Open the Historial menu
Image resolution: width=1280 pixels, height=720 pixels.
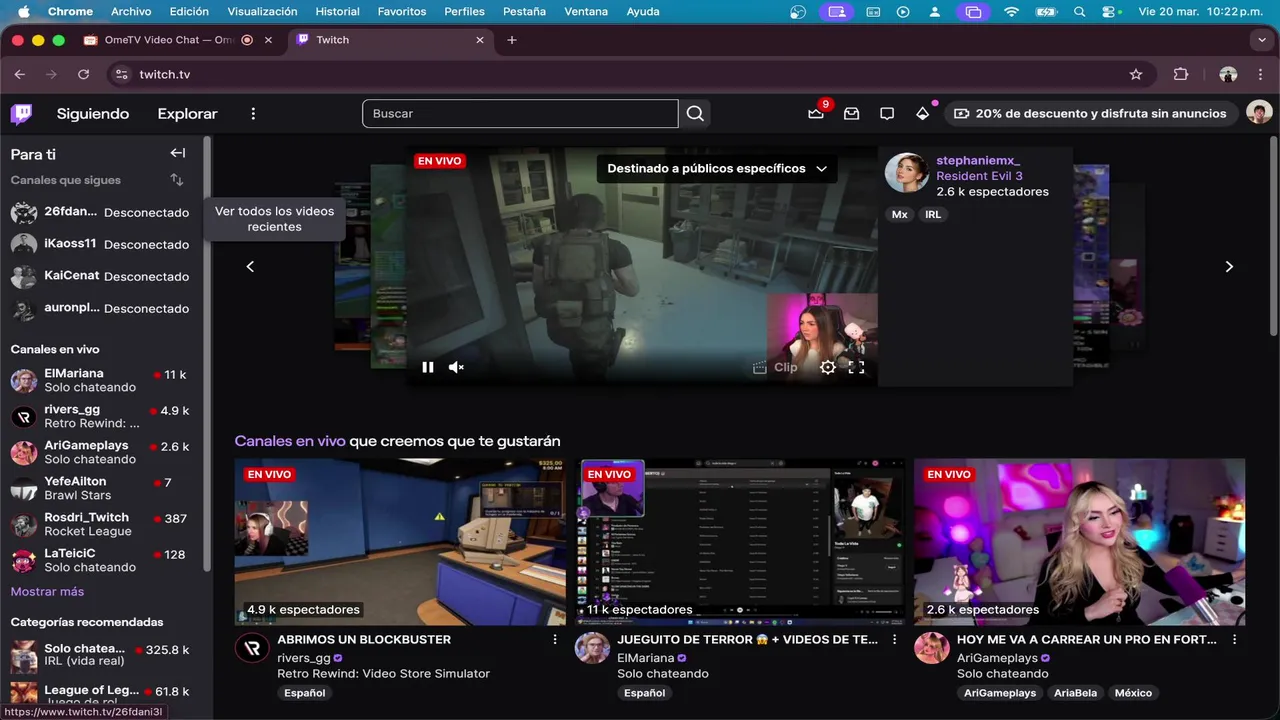tap(337, 12)
